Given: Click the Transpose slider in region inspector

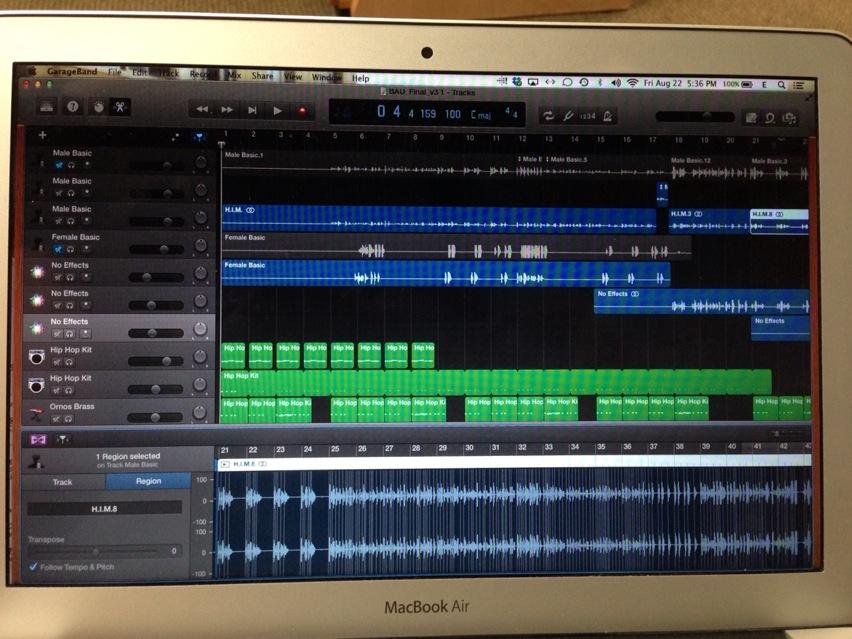Looking at the screenshot, I should click(97, 552).
